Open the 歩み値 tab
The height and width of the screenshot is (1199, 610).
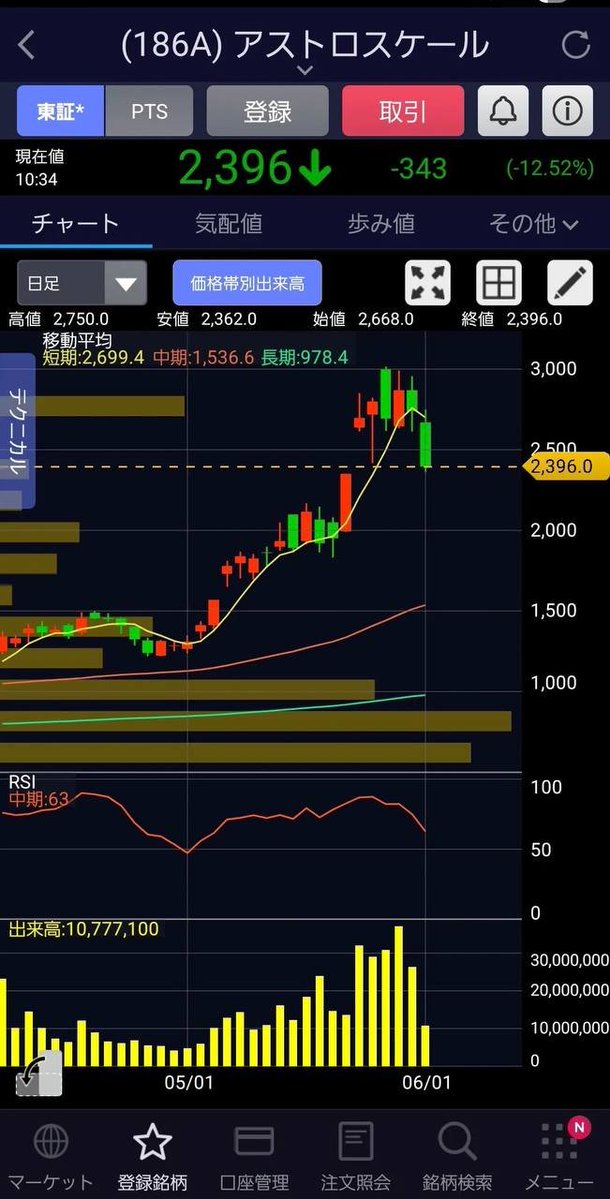click(x=381, y=223)
